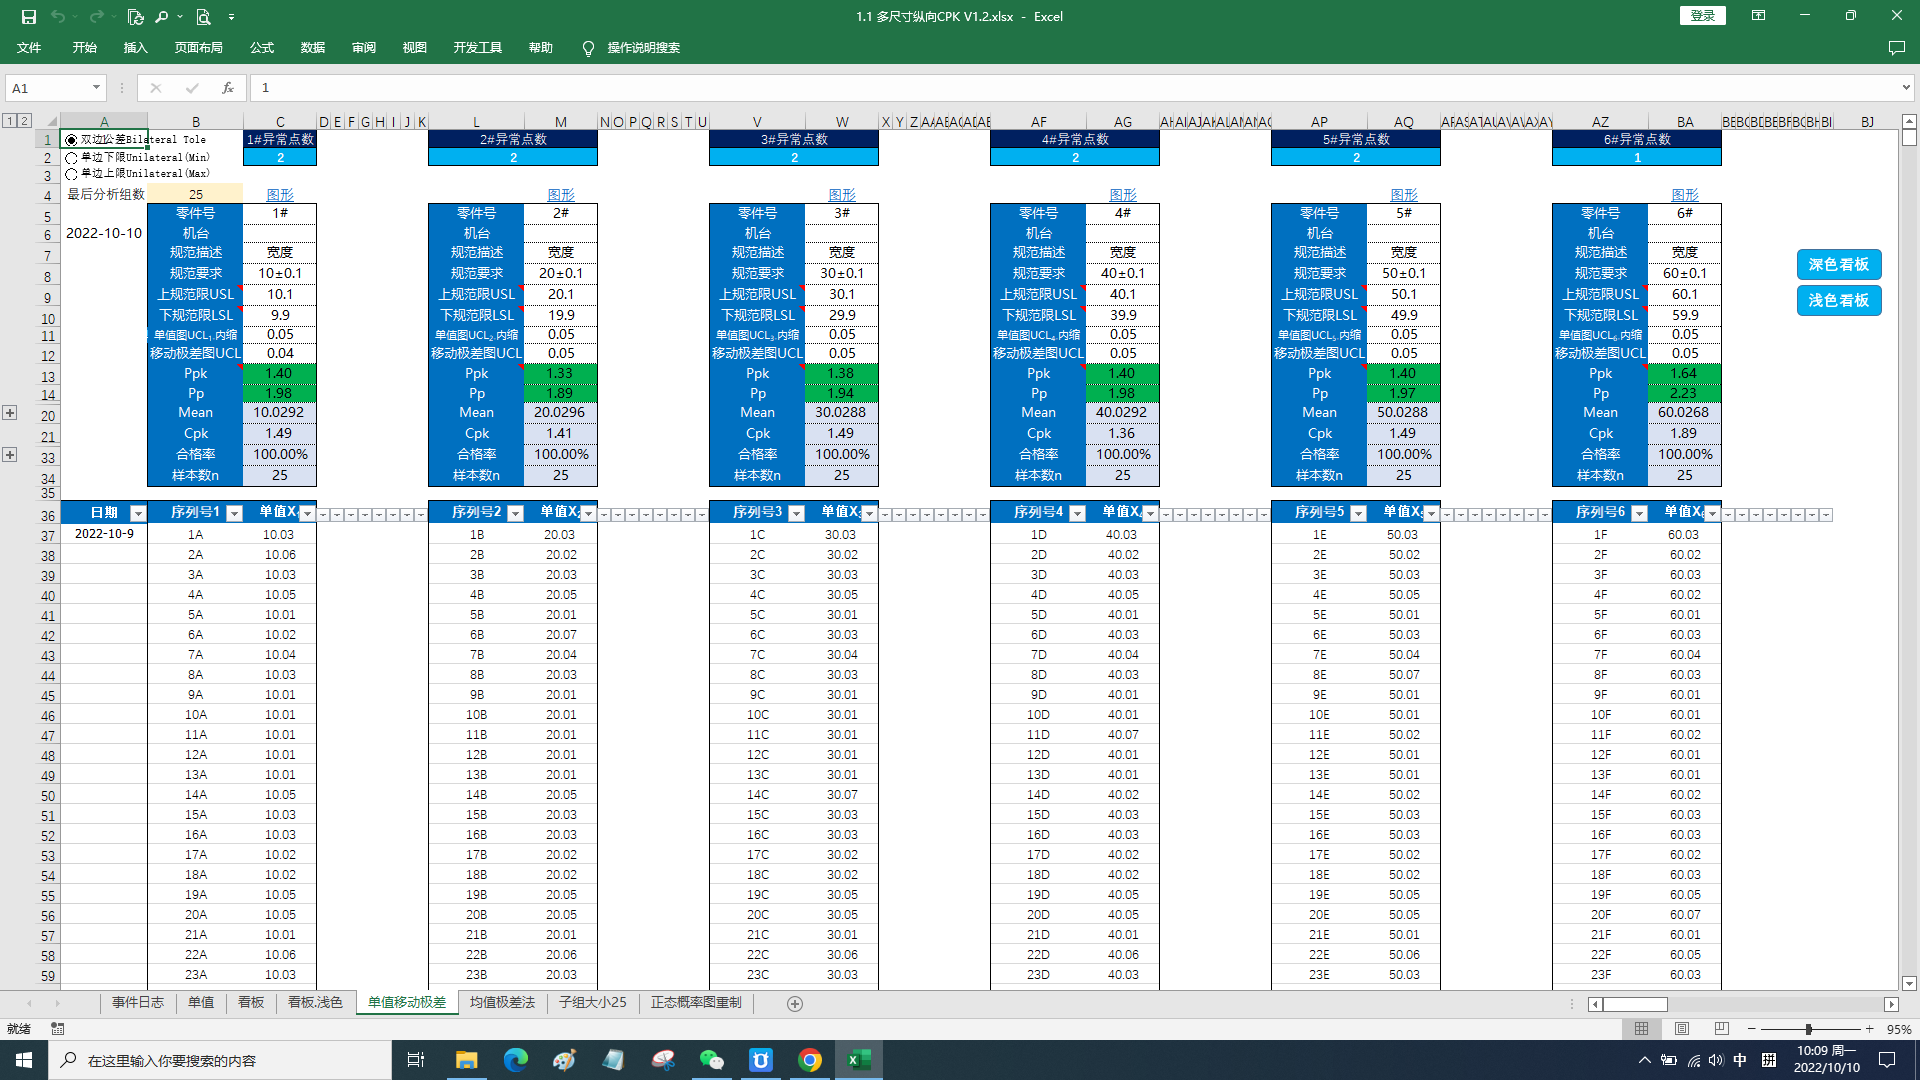Image resolution: width=1920 pixels, height=1080 pixels.
Task: Open the 文件 menu
Action: [29, 48]
